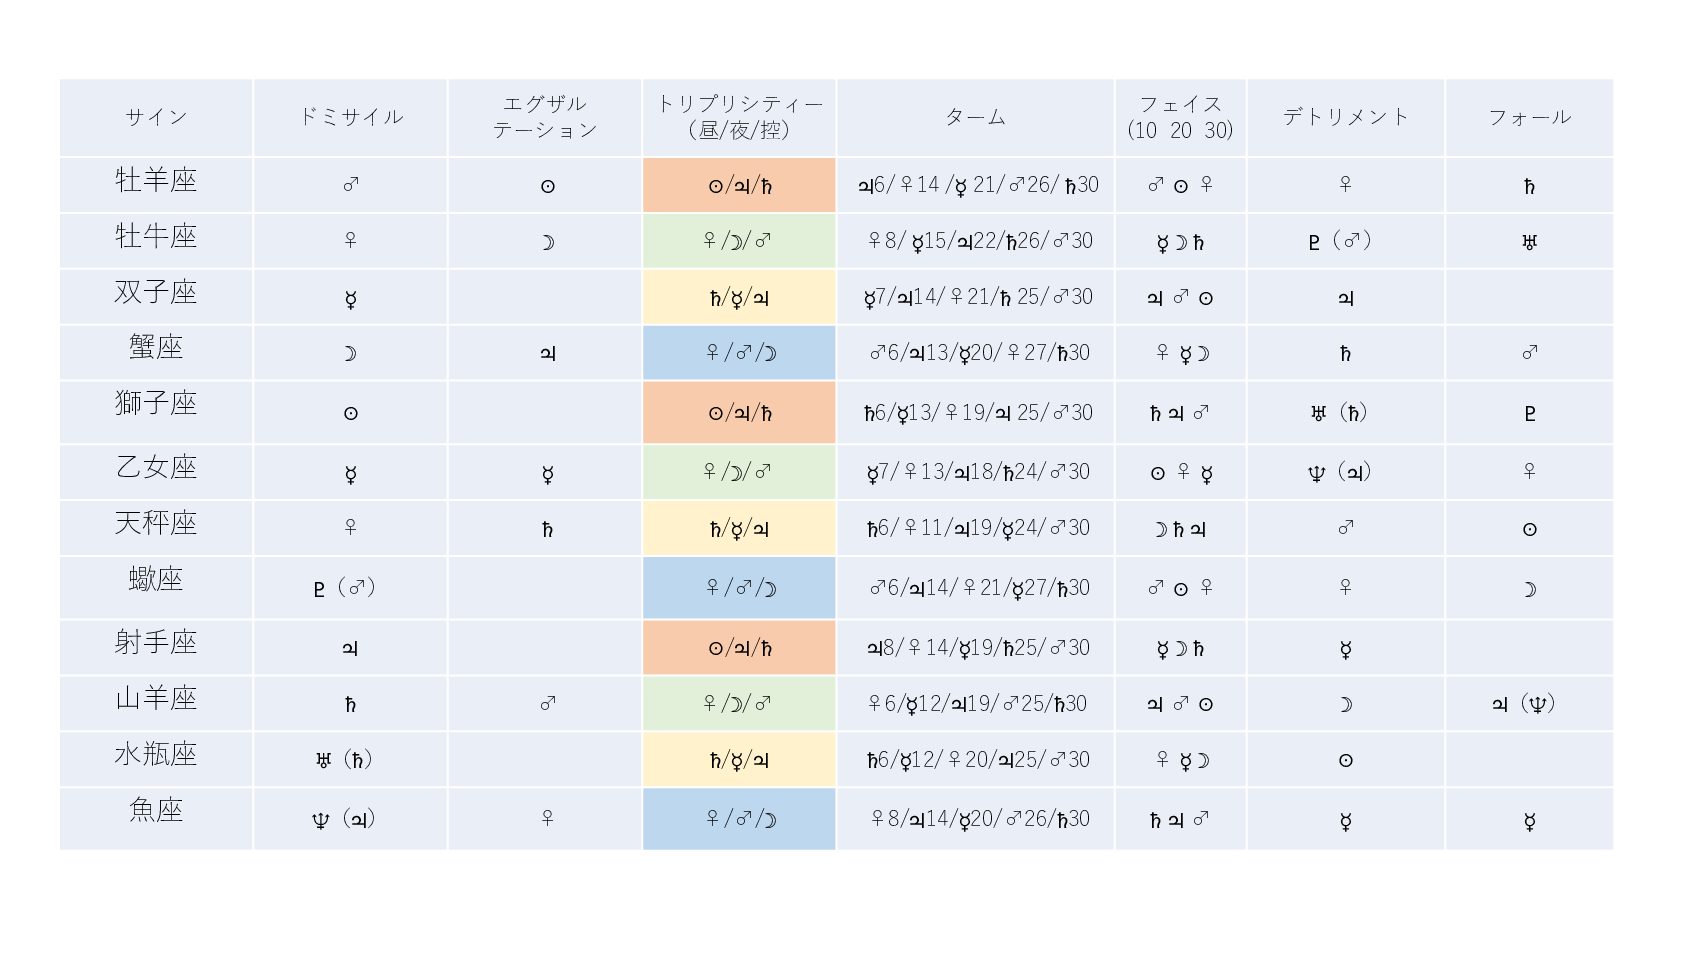
Task: Select the term cell in the 蟹座 row
Action: tap(975, 353)
